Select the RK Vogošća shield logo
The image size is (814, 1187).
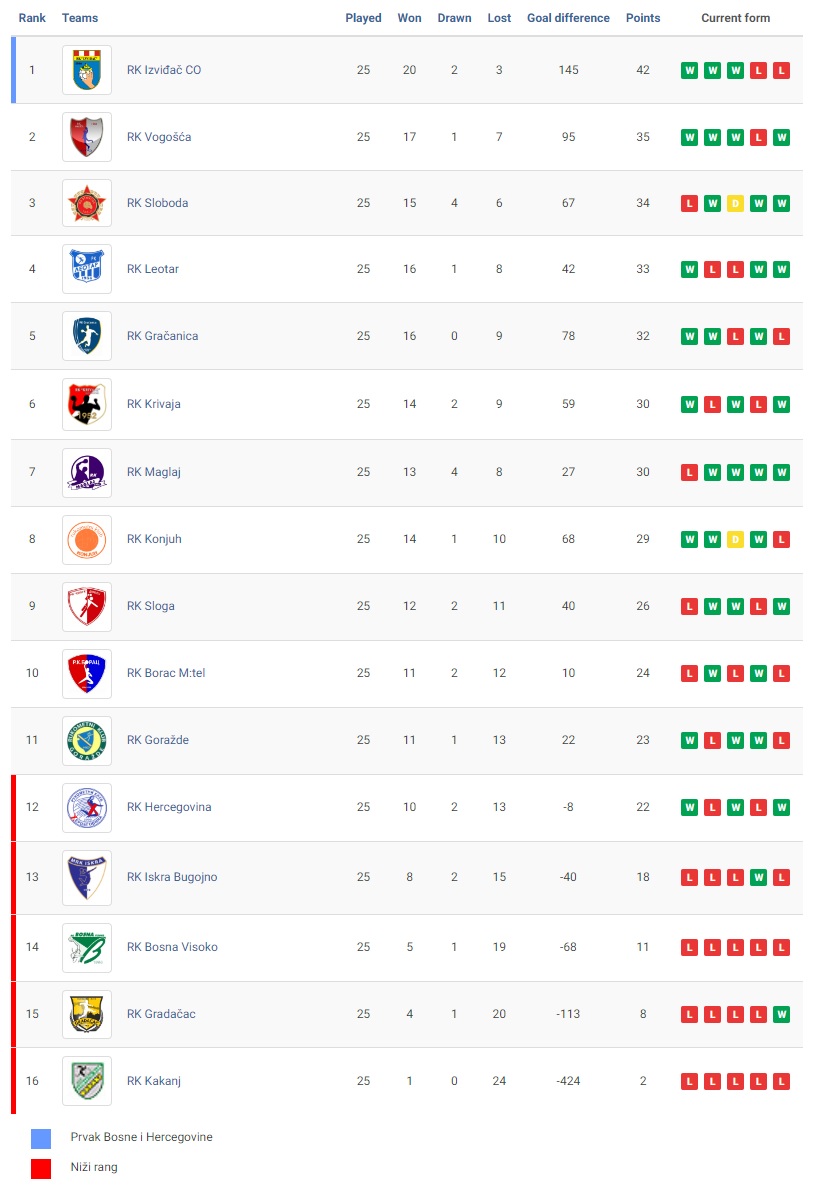click(87, 137)
